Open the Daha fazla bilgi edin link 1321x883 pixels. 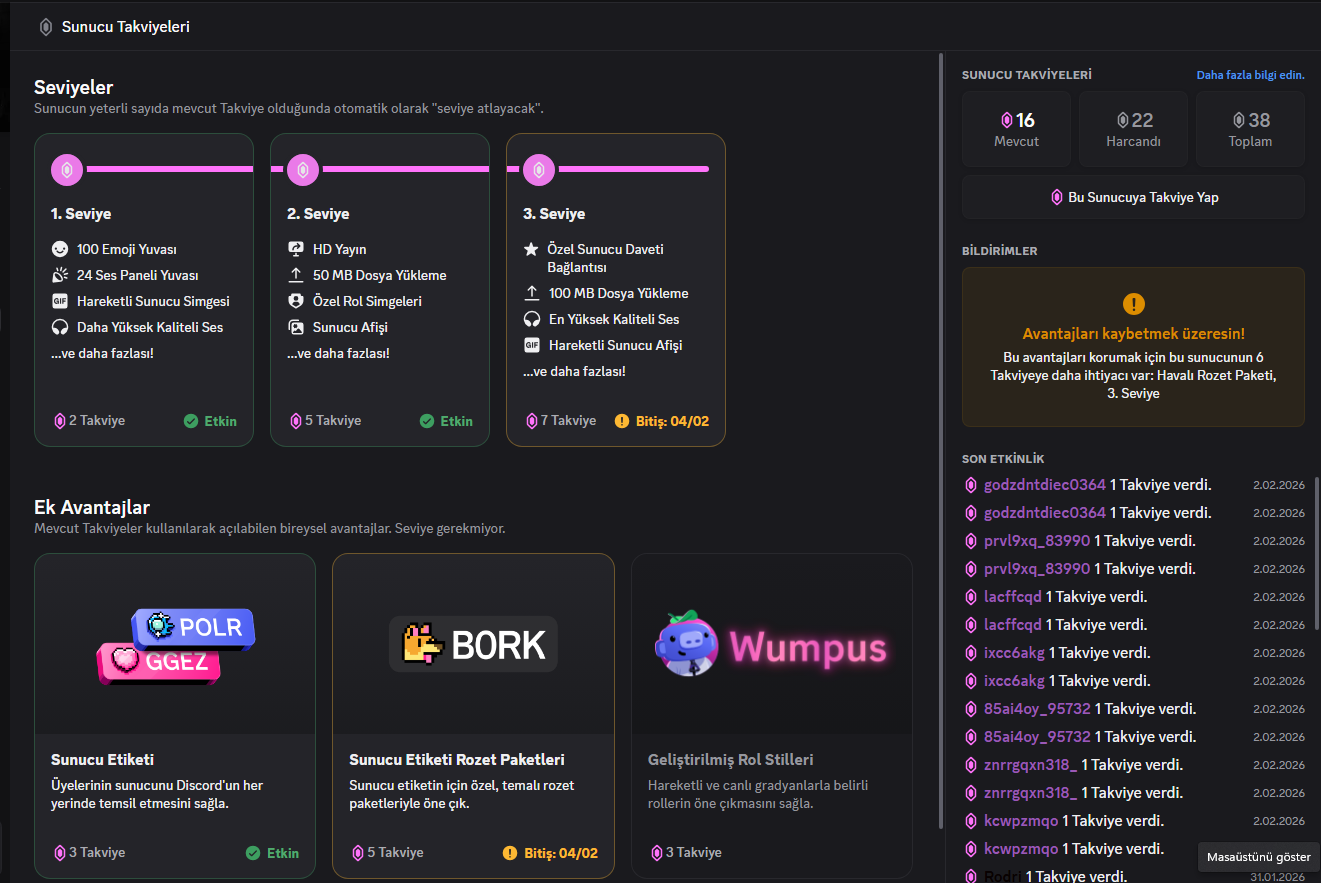click(1251, 75)
